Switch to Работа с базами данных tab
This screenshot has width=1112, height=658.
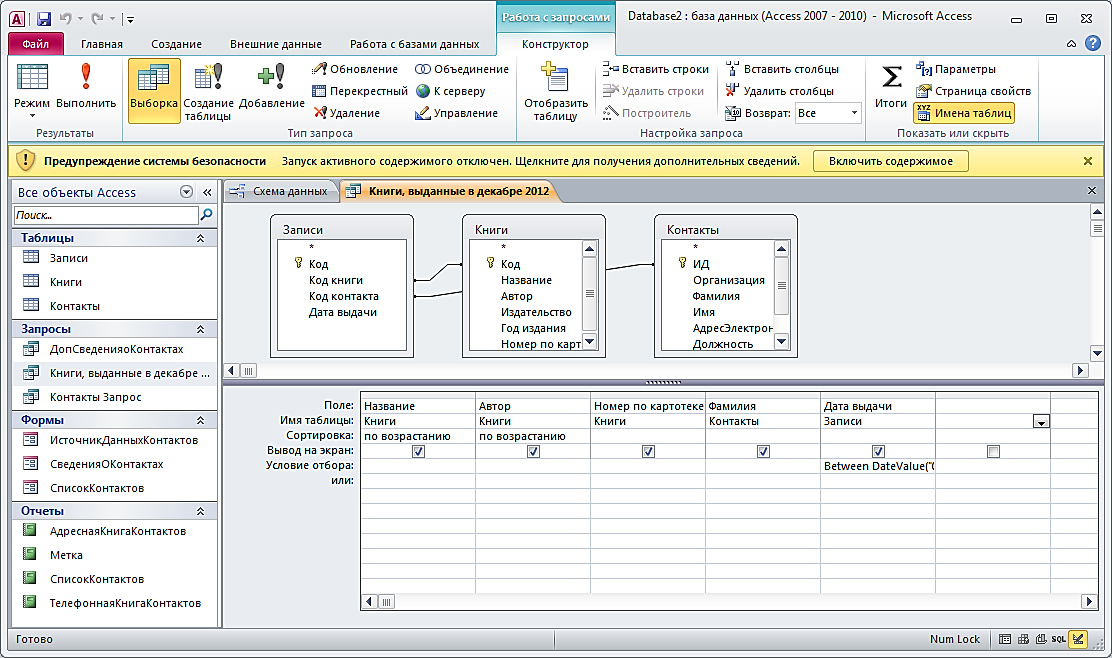click(414, 44)
